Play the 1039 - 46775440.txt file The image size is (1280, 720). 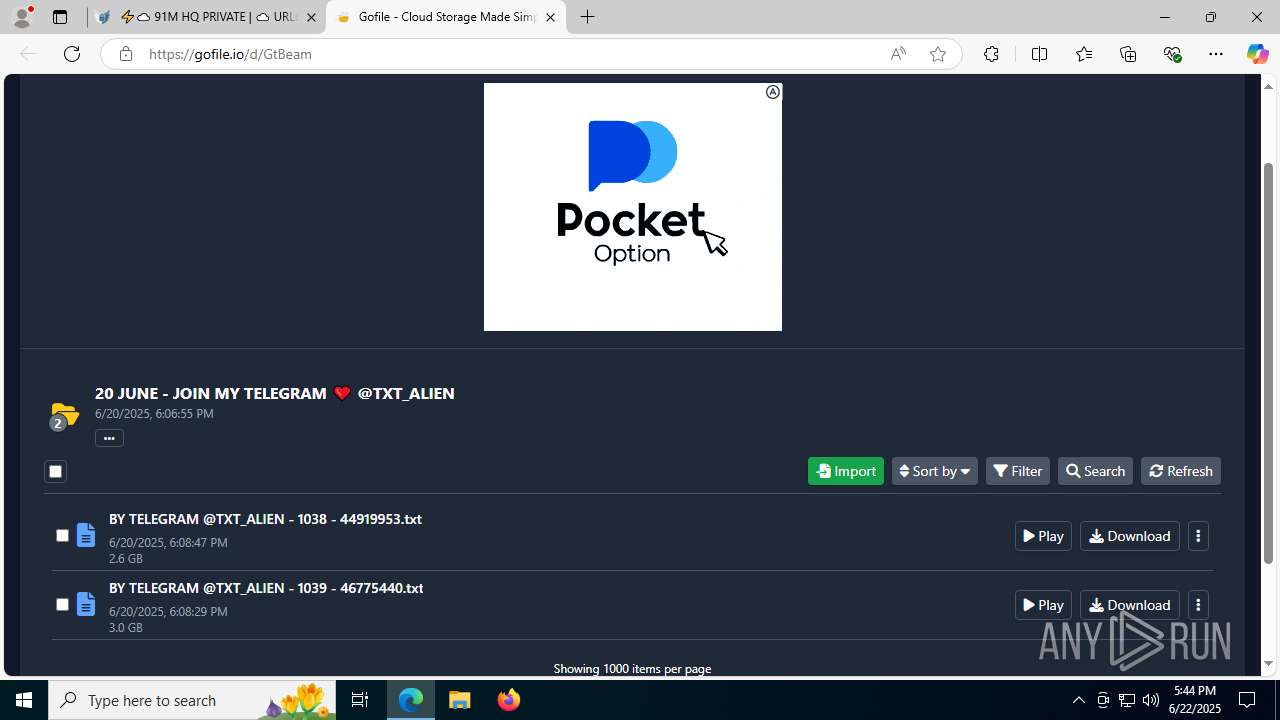(x=1043, y=605)
